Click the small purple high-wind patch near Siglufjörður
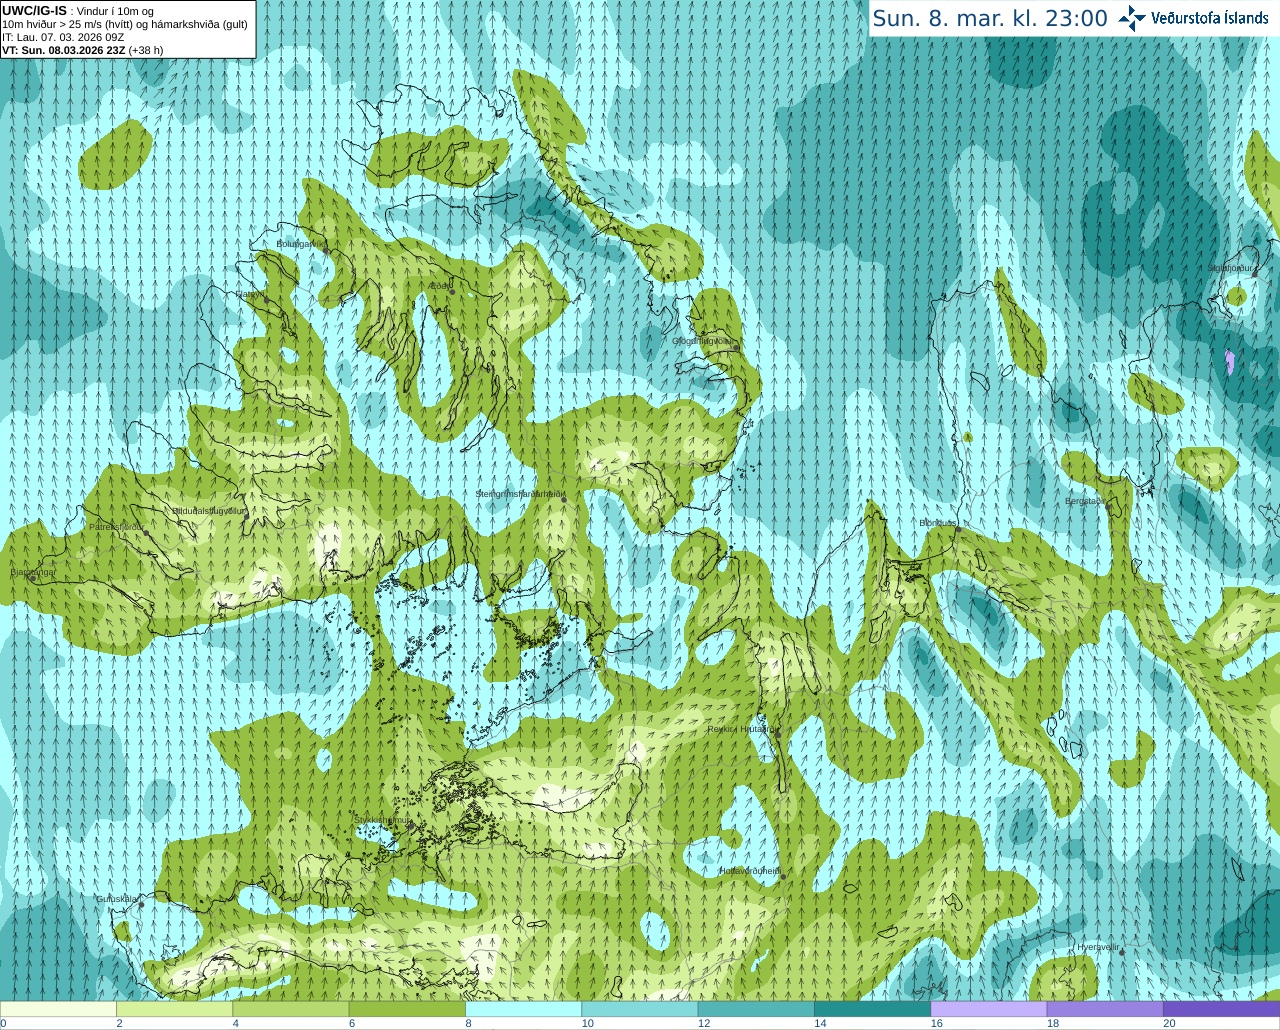1280x1030 pixels. (x=1230, y=361)
